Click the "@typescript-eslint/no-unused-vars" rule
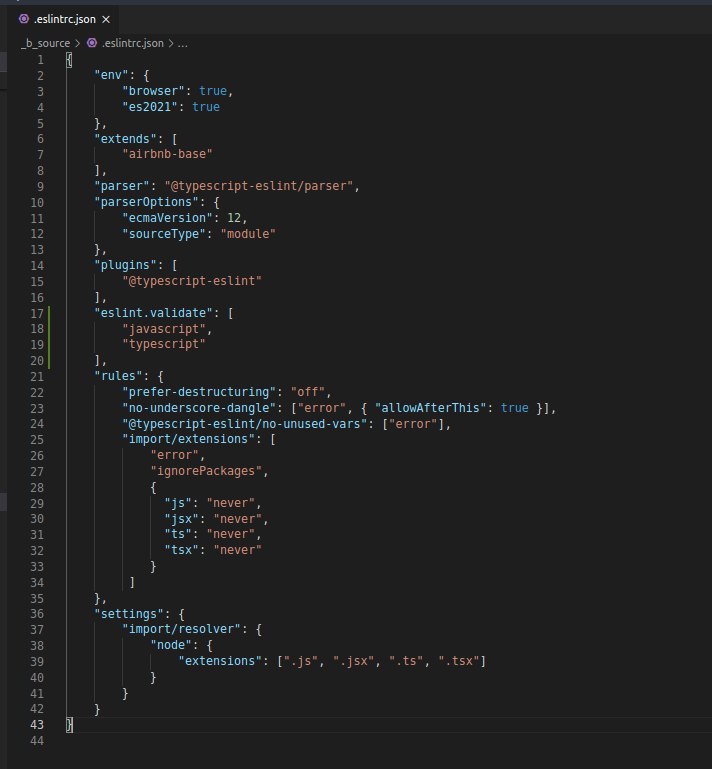Screen dimensions: 712x769 [x=244, y=424]
